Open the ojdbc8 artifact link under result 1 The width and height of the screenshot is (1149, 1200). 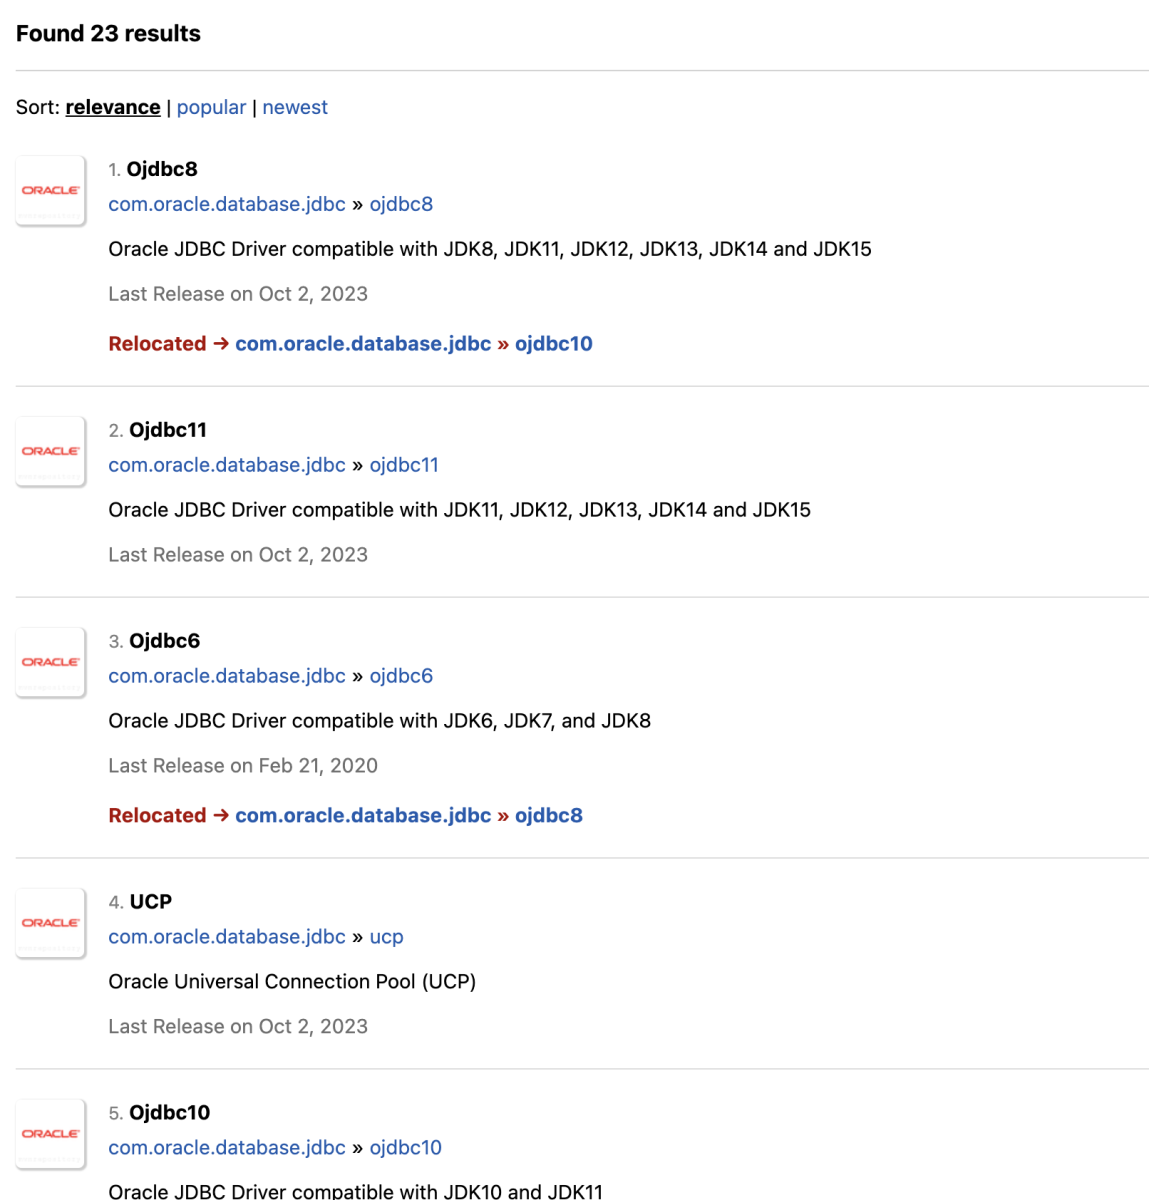[401, 204]
